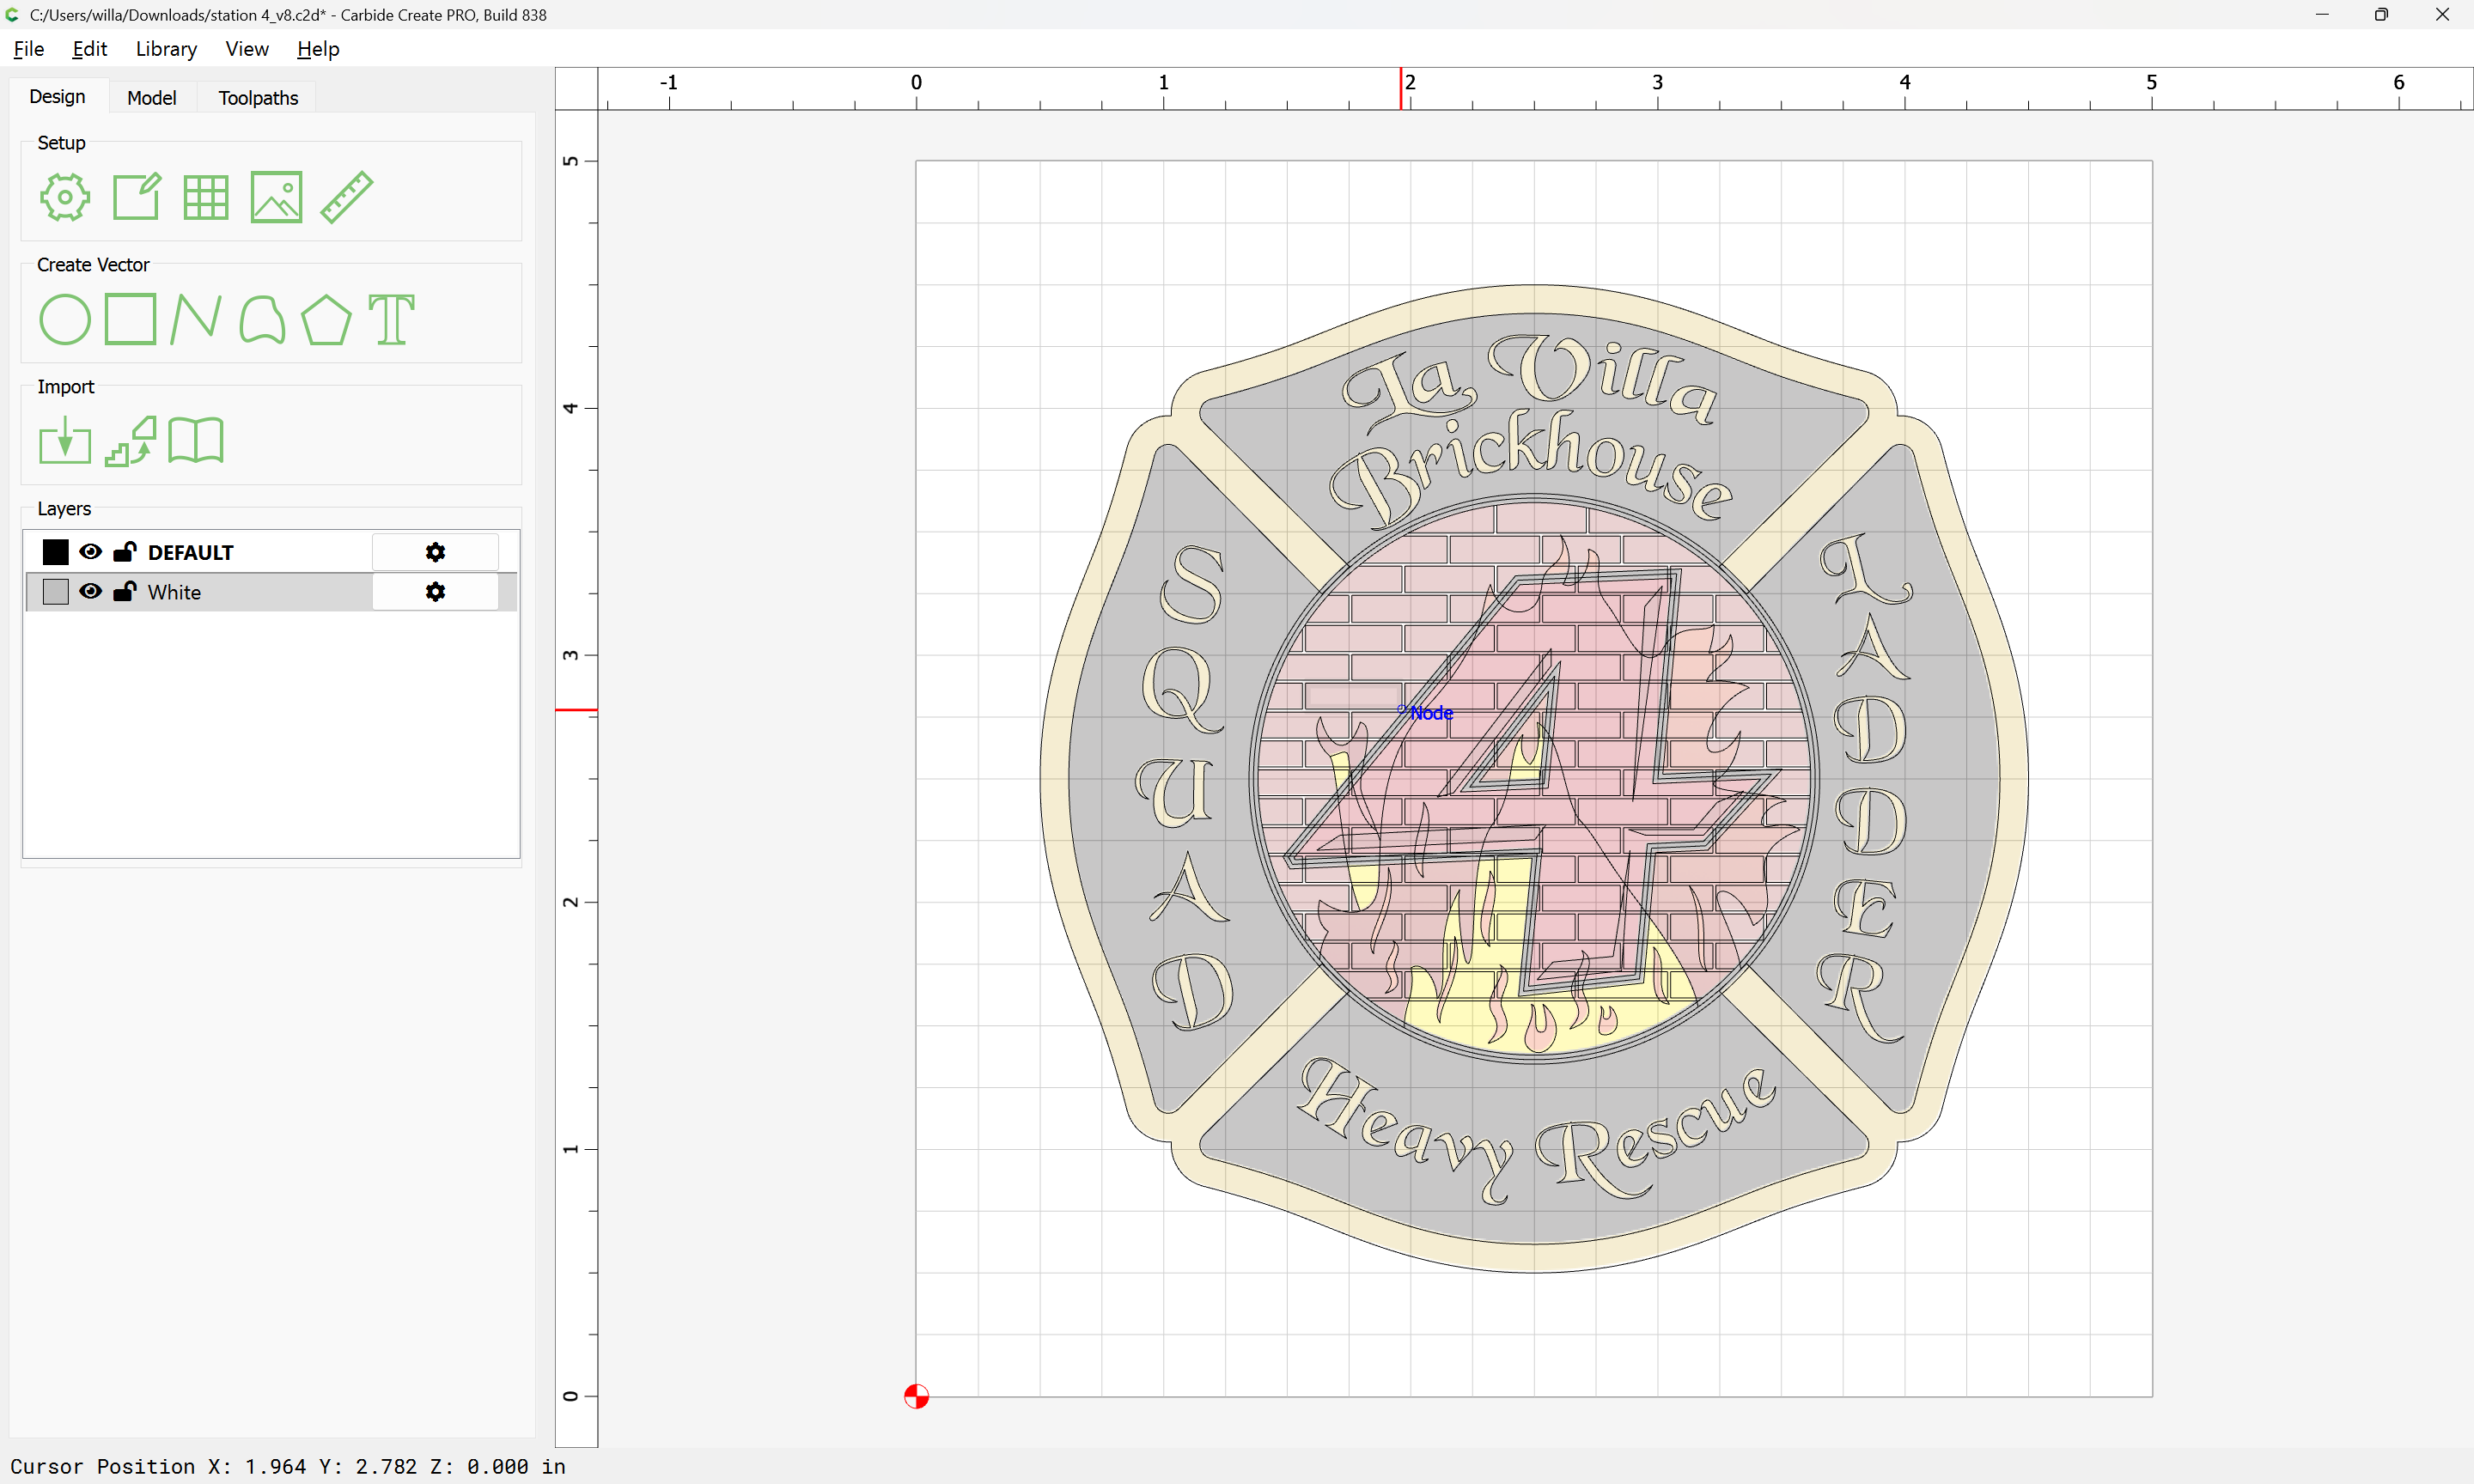This screenshot has width=2474, height=1484.
Task: Select the Text tool
Action: click(391, 320)
